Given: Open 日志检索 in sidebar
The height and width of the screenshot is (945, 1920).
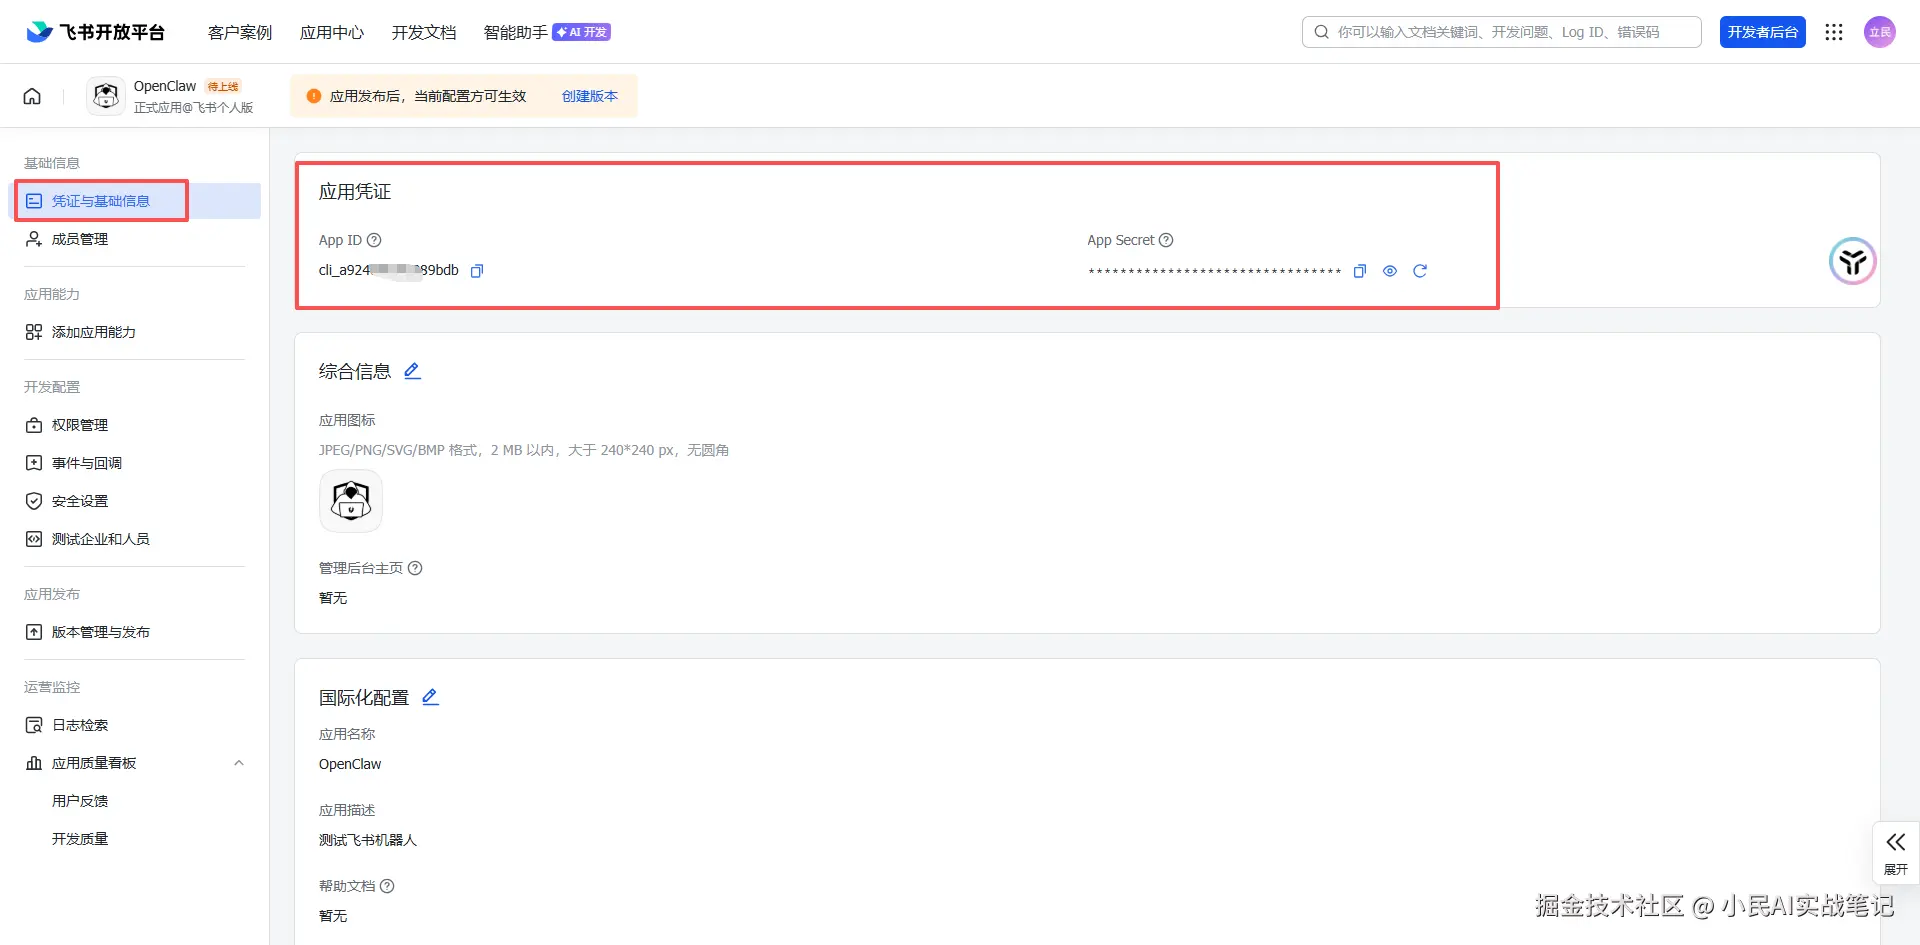Looking at the screenshot, I should [x=135, y=725].
